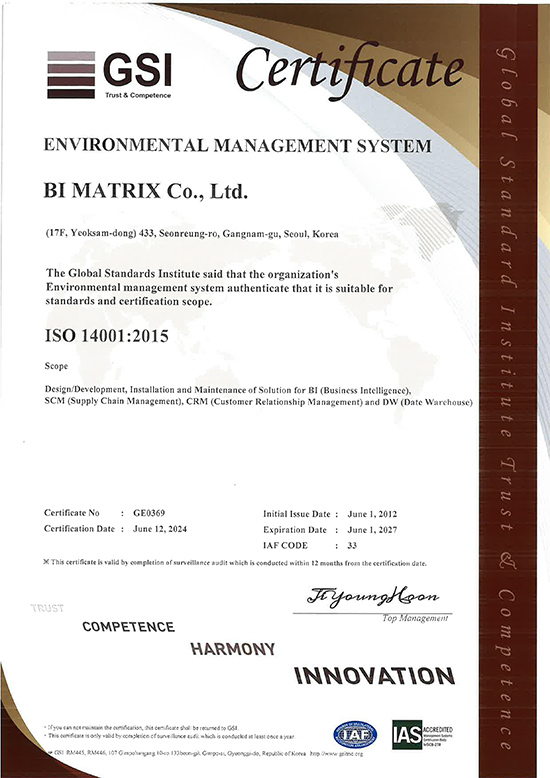Select the ENVIRONMENTAL MANAGEMENT SYSTEM heading
This screenshot has height=778, width=550.
pos(238,145)
